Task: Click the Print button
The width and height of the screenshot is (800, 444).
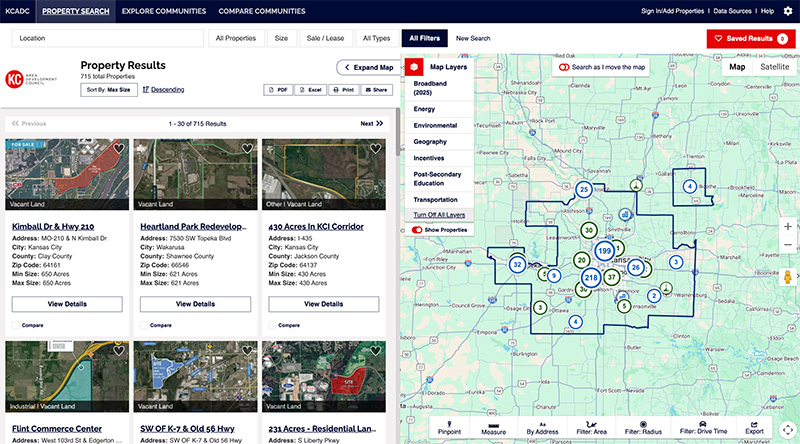Action: coord(343,90)
